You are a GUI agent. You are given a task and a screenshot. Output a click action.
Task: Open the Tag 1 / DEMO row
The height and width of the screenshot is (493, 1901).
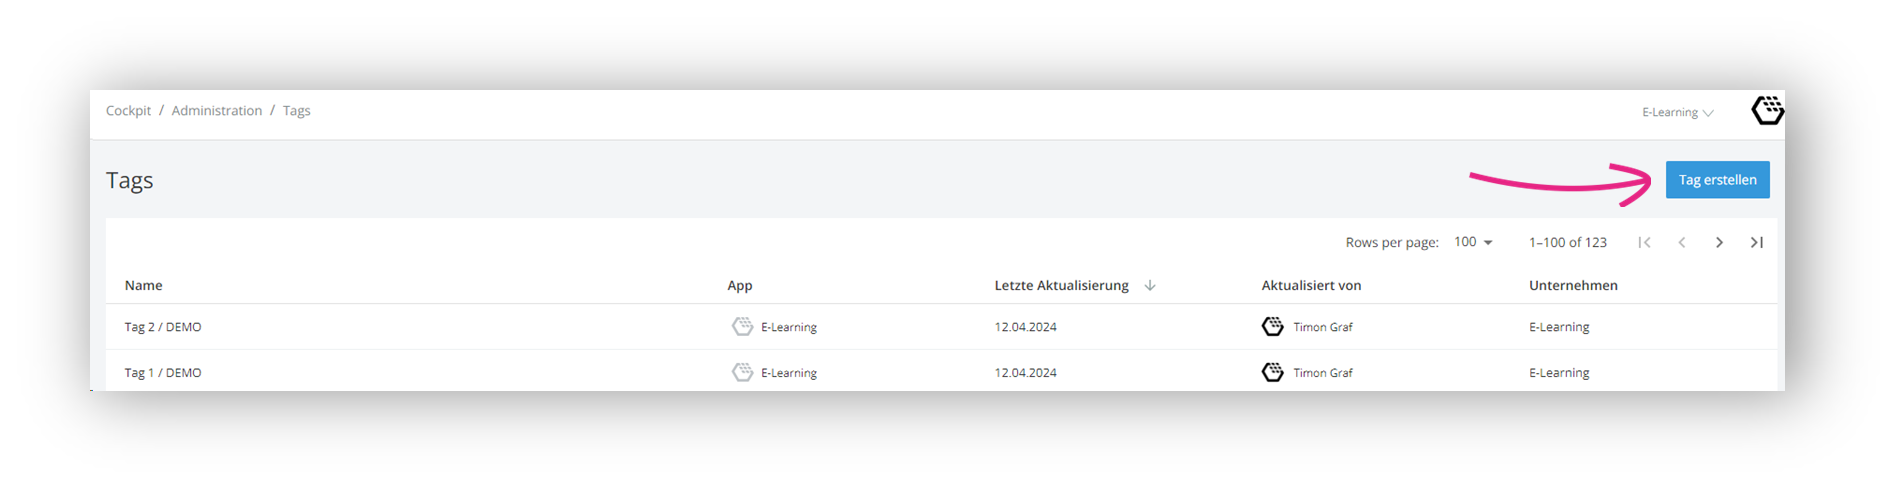[x=941, y=372]
